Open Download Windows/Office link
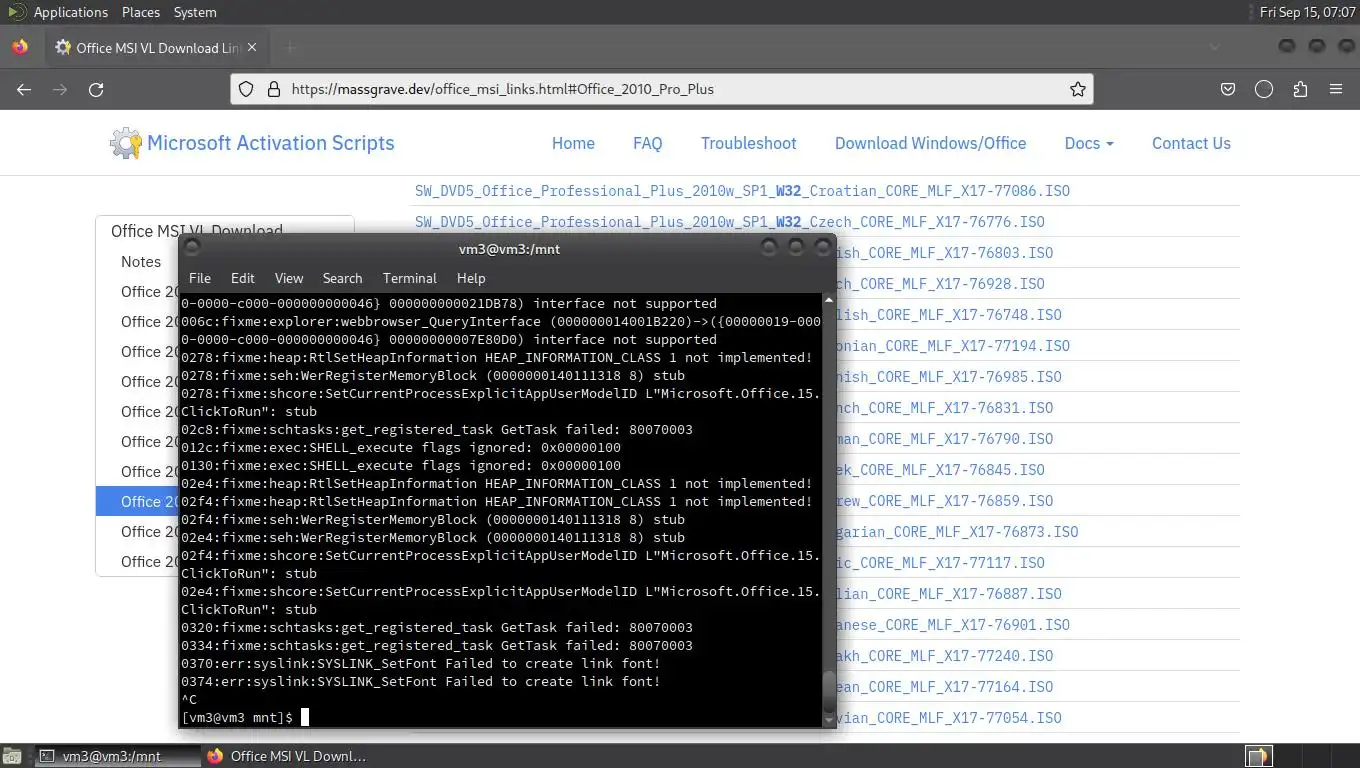The width and height of the screenshot is (1360, 768). pyautogui.click(x=931, y=143)
